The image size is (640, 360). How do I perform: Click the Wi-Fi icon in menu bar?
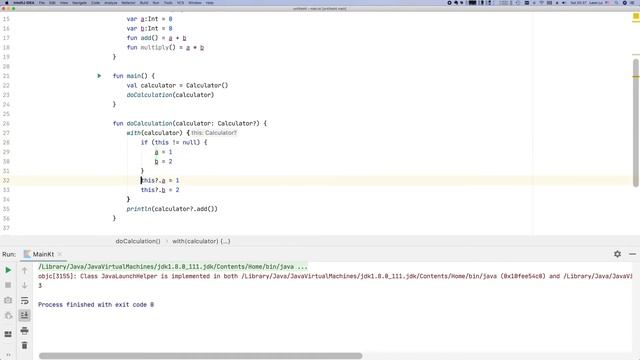(542, 3)
